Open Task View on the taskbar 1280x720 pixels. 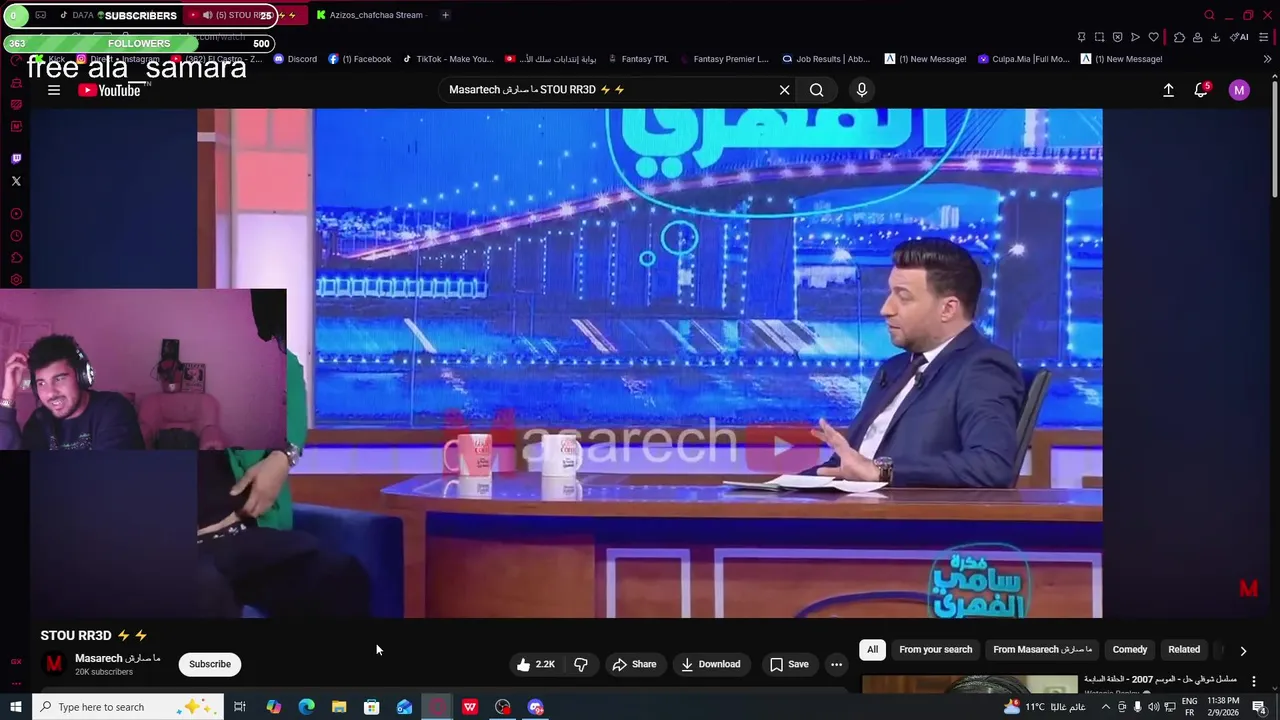240,707
